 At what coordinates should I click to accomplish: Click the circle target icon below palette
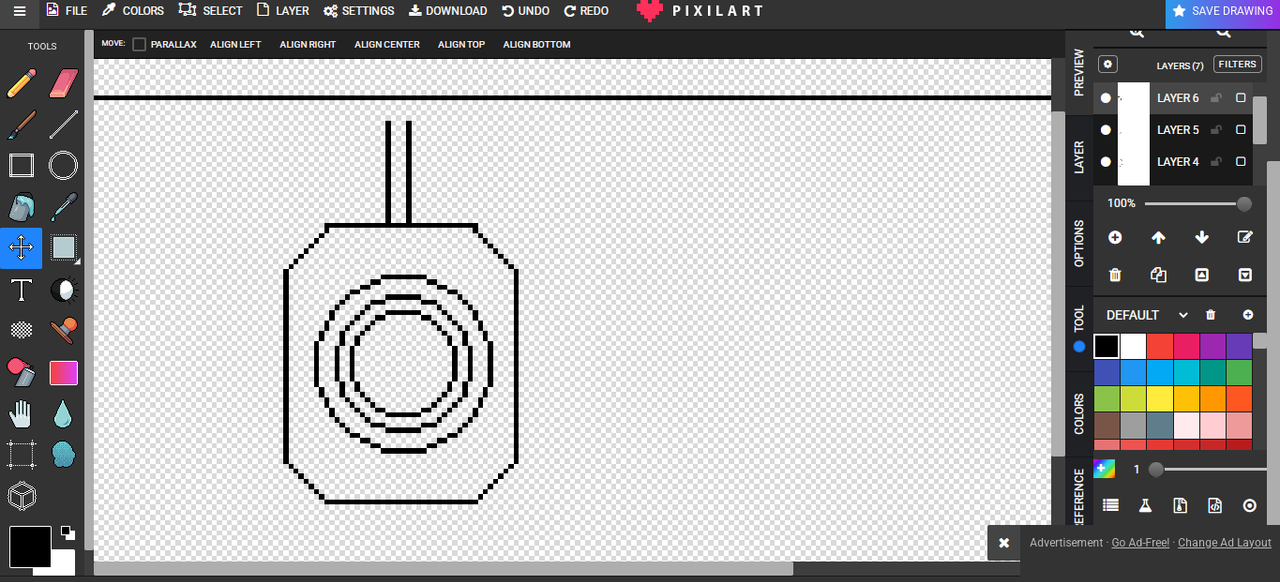point(1249,506)
